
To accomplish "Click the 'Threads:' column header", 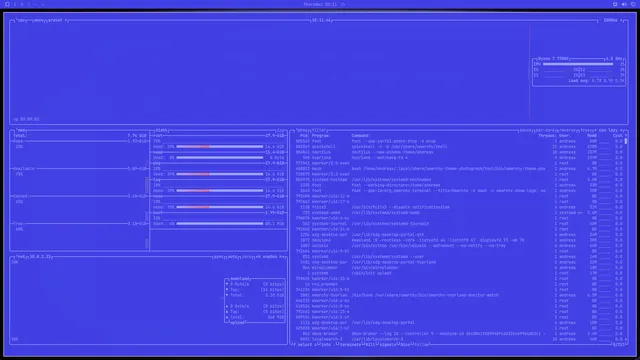I will tap(547, 136).
